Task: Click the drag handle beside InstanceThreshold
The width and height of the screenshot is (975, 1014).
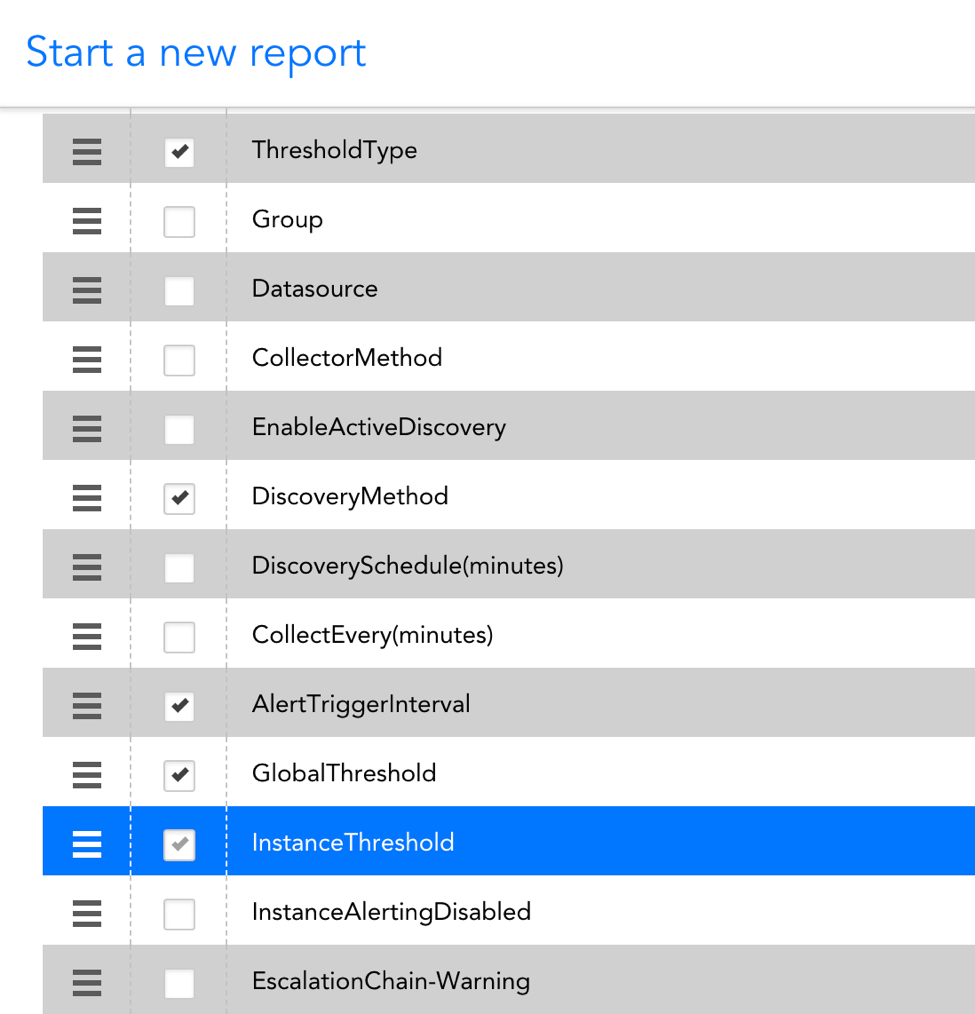Action: click(86, 843)
